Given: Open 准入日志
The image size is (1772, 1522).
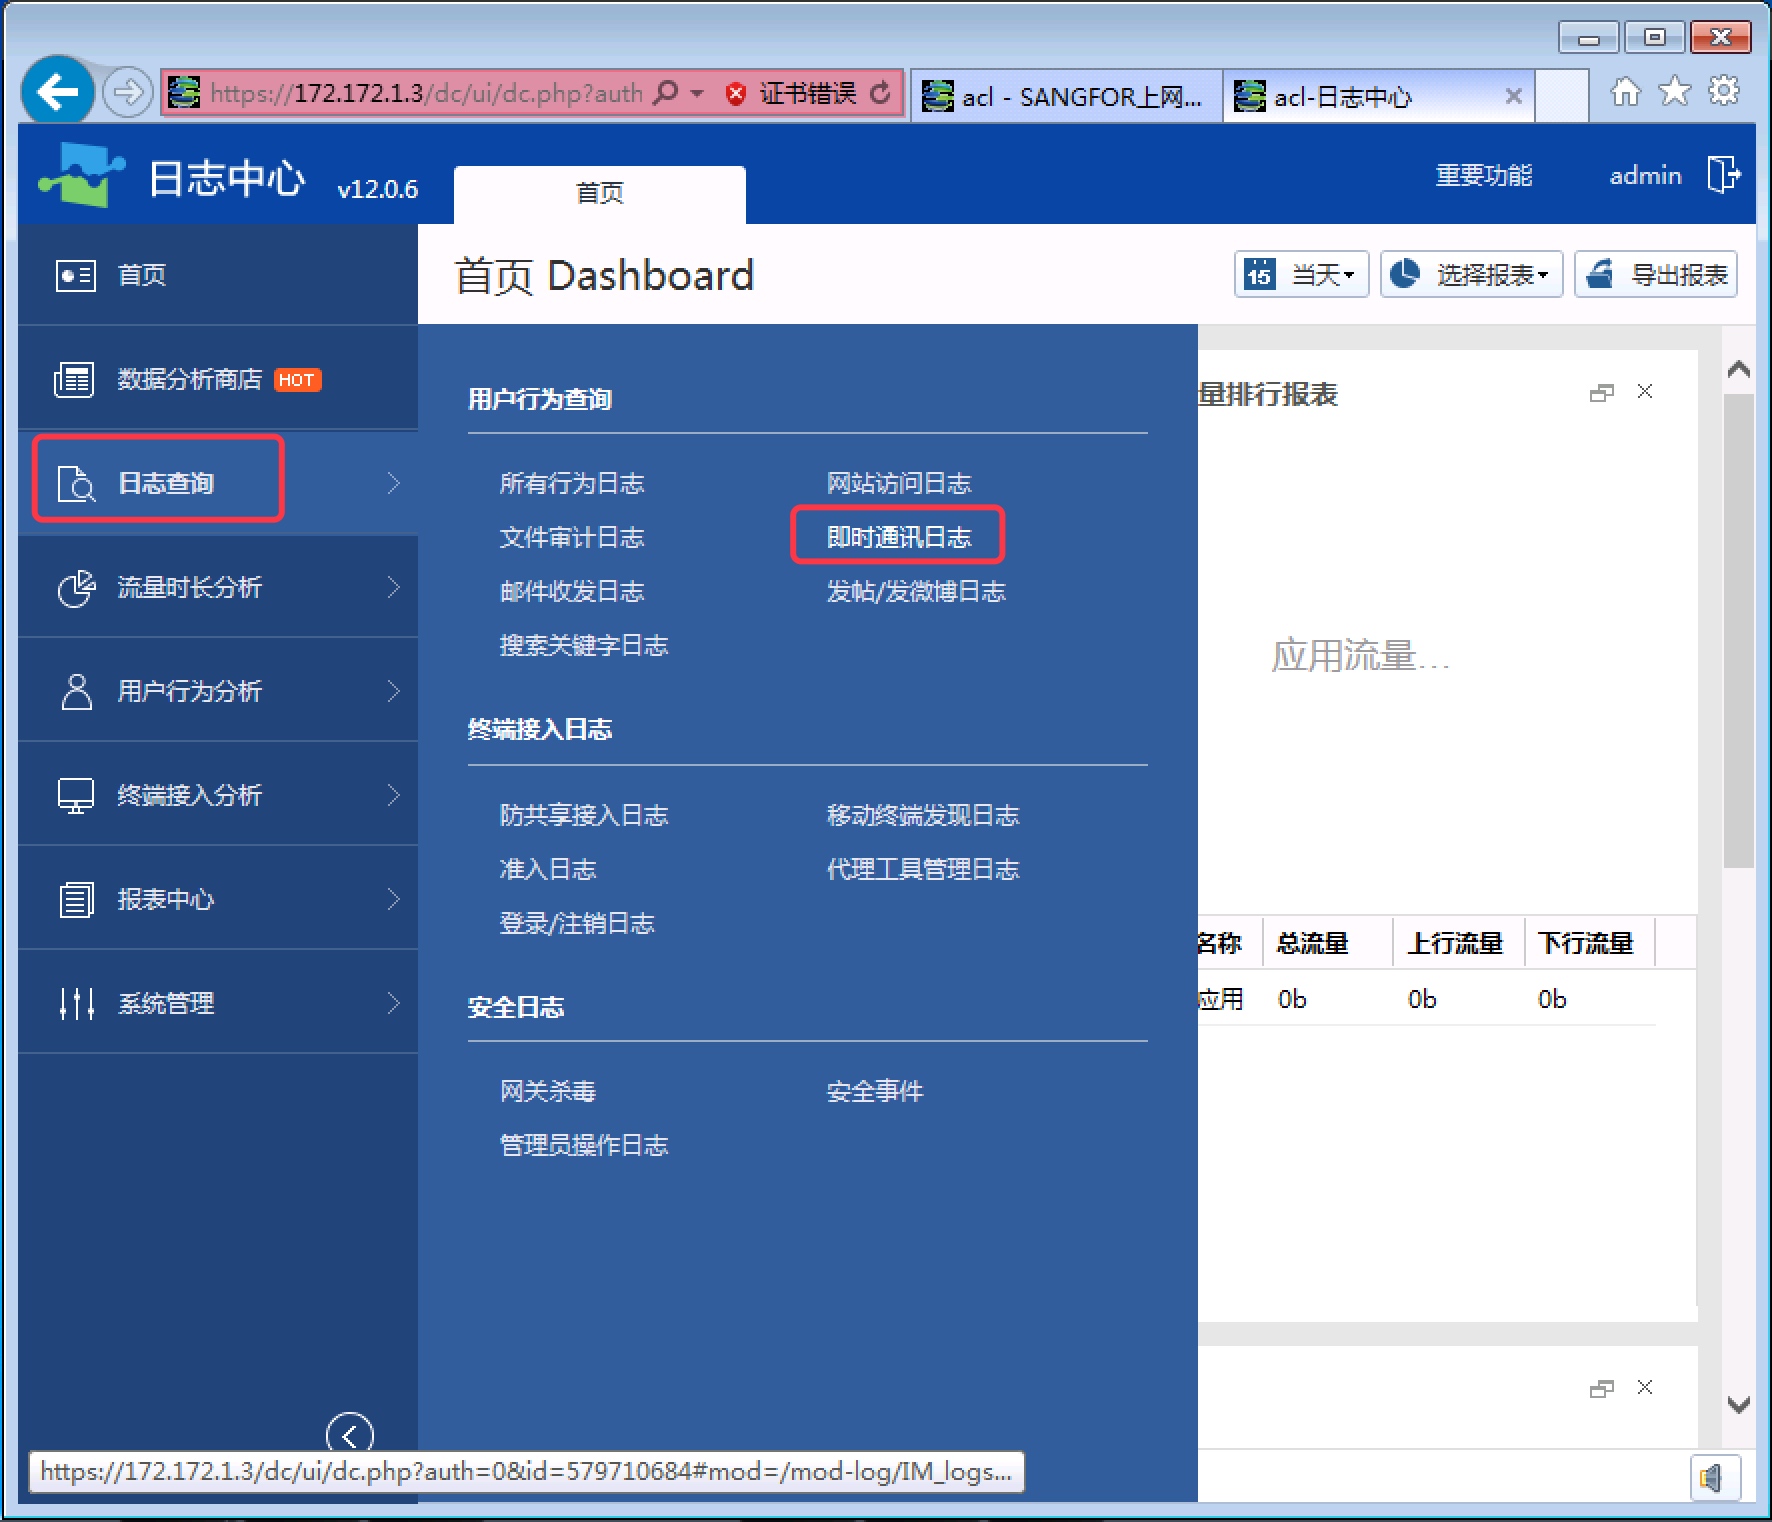Looking at the screenshot, I should (548, 870).
